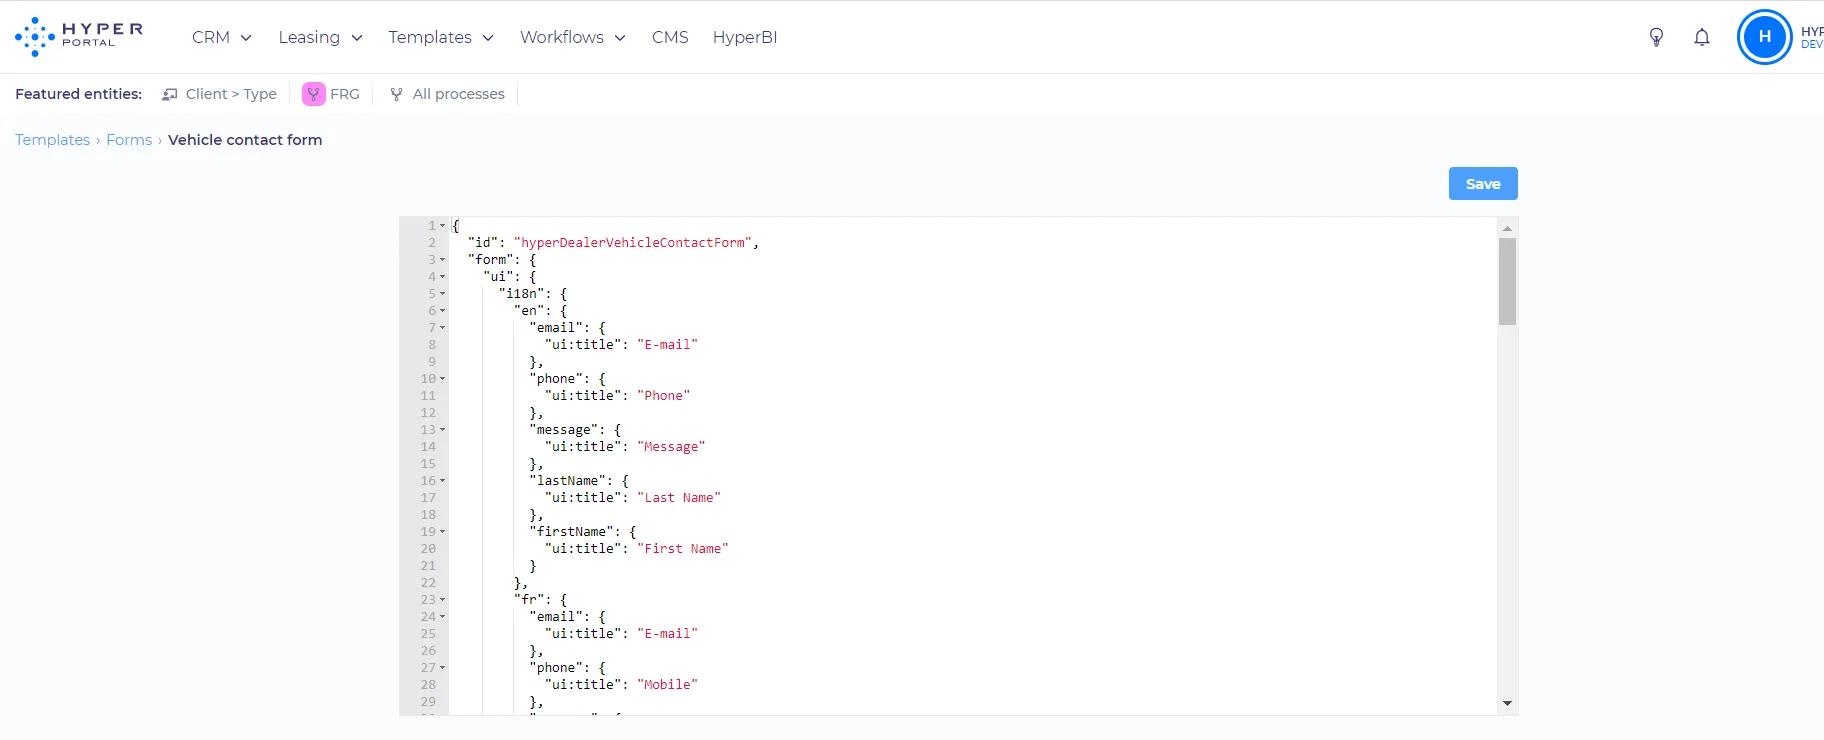Open the user avatar H menu
Viewport: 1824px width, 740px height.
click(1765, 37)
